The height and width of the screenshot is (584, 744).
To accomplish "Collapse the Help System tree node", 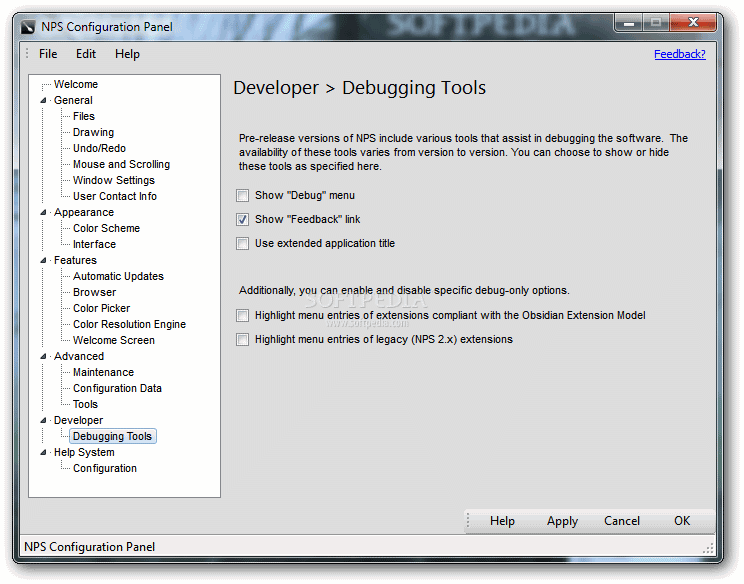I will tap(43, 453).
